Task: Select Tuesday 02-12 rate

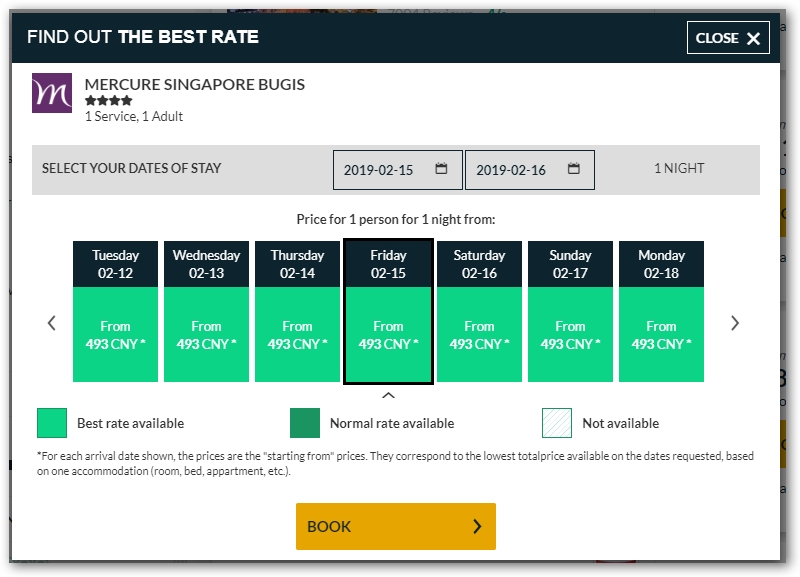Action: click(115, 311)
